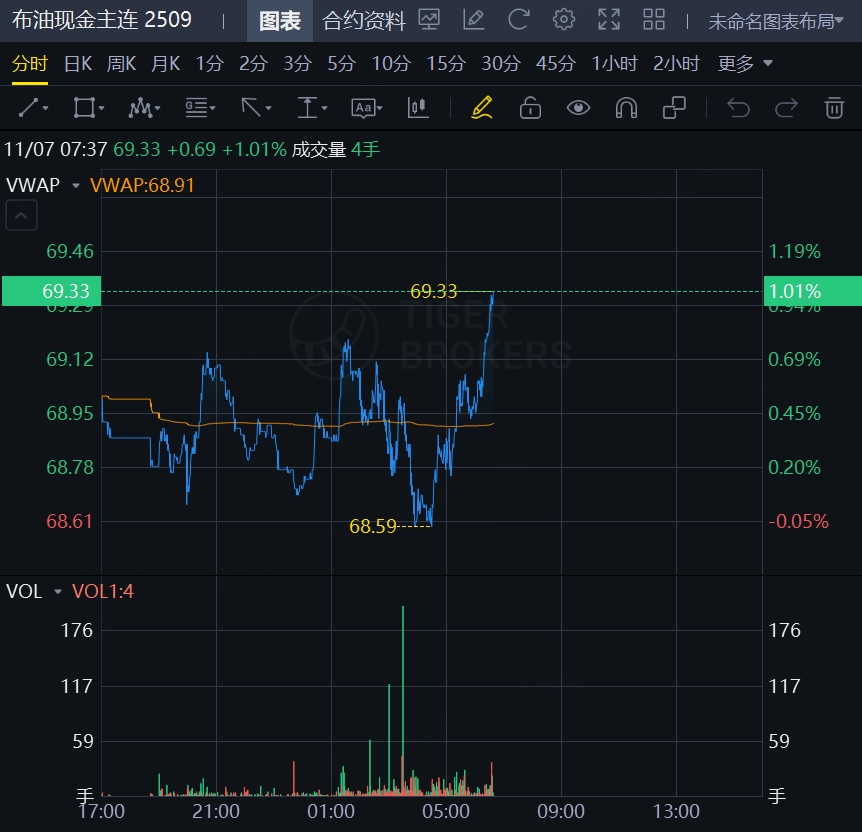
Task: Collapse the VWAP indicator panel
Action: pos(22,215)
